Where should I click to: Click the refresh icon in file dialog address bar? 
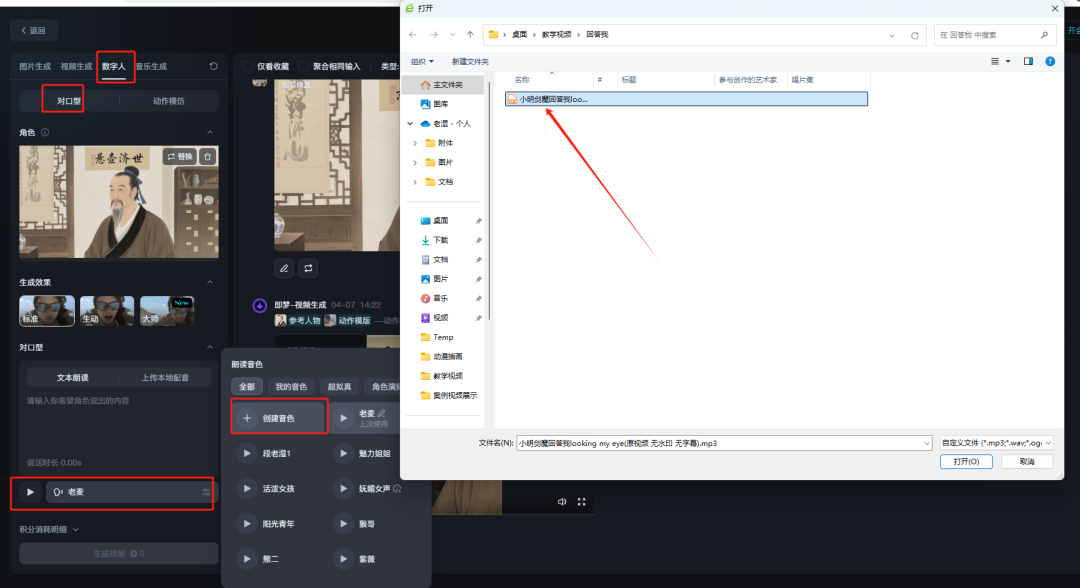point(914,35)
